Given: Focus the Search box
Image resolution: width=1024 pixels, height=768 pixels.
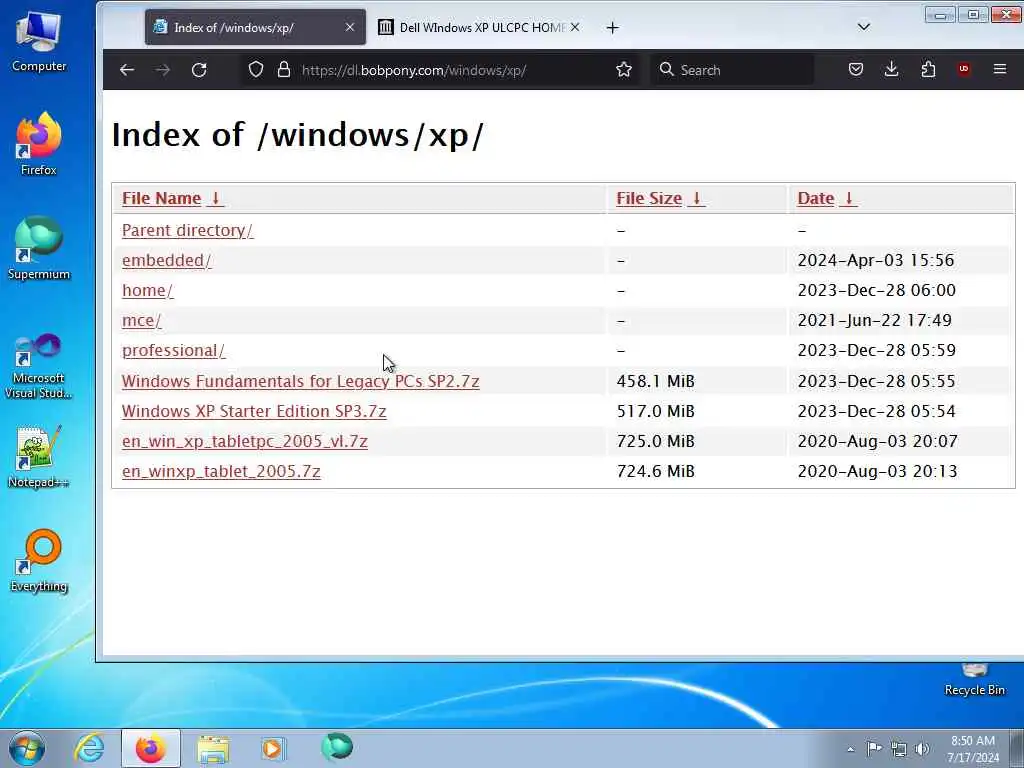Looking at the screenshot, I should (x=733, y=70).
